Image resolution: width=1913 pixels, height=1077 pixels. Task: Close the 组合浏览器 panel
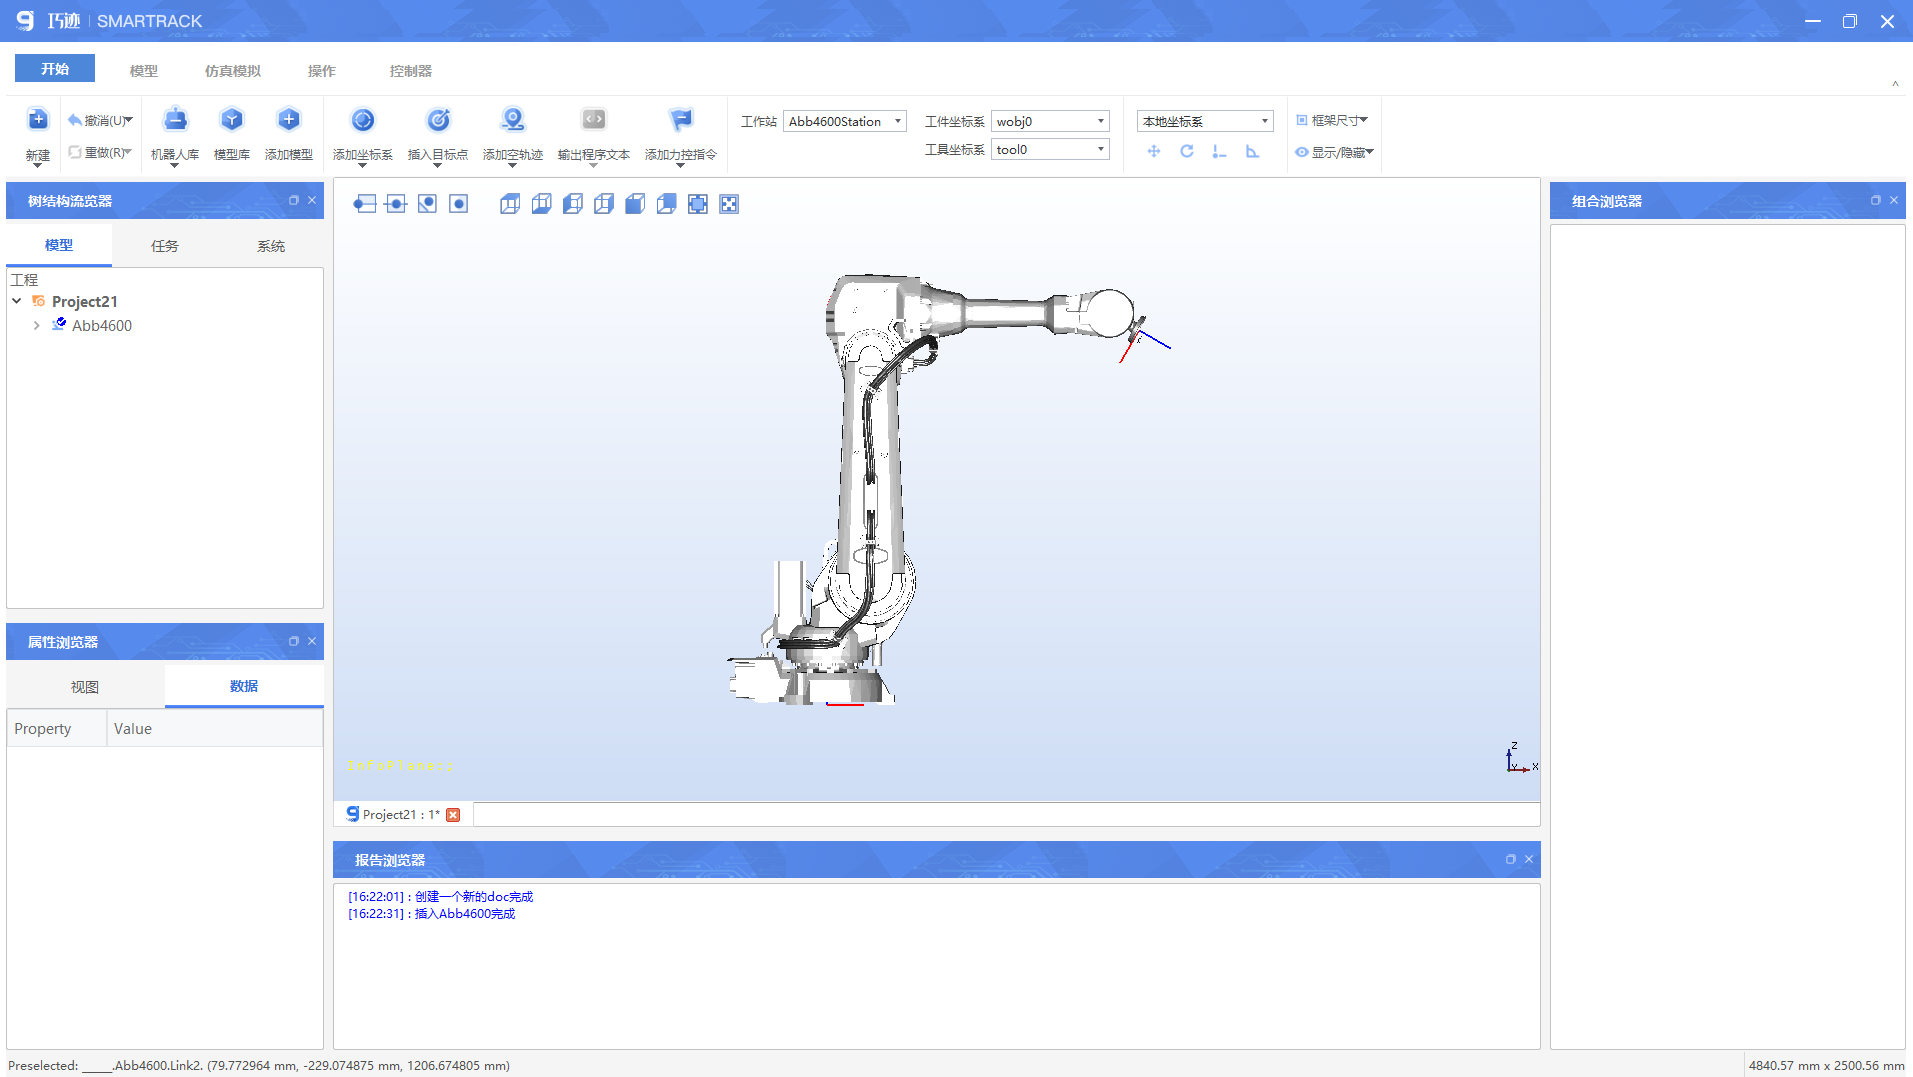tap(1894, 200)
